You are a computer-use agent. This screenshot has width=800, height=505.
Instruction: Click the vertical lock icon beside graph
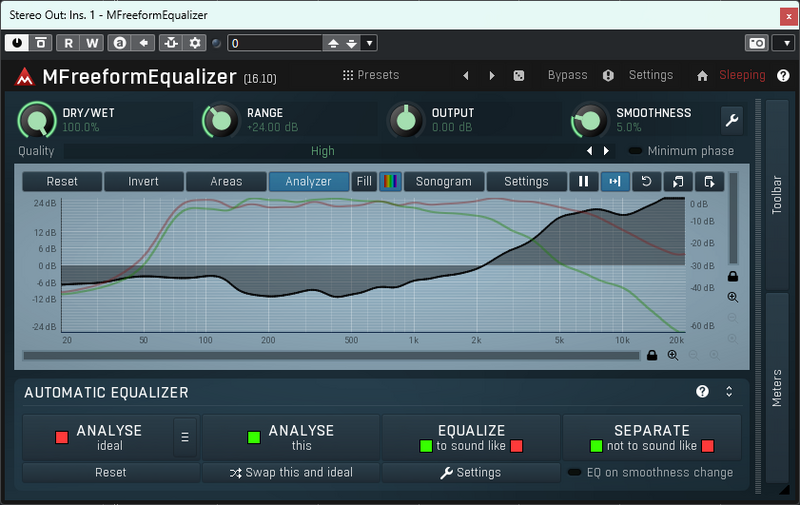click(x=733, y=276)
